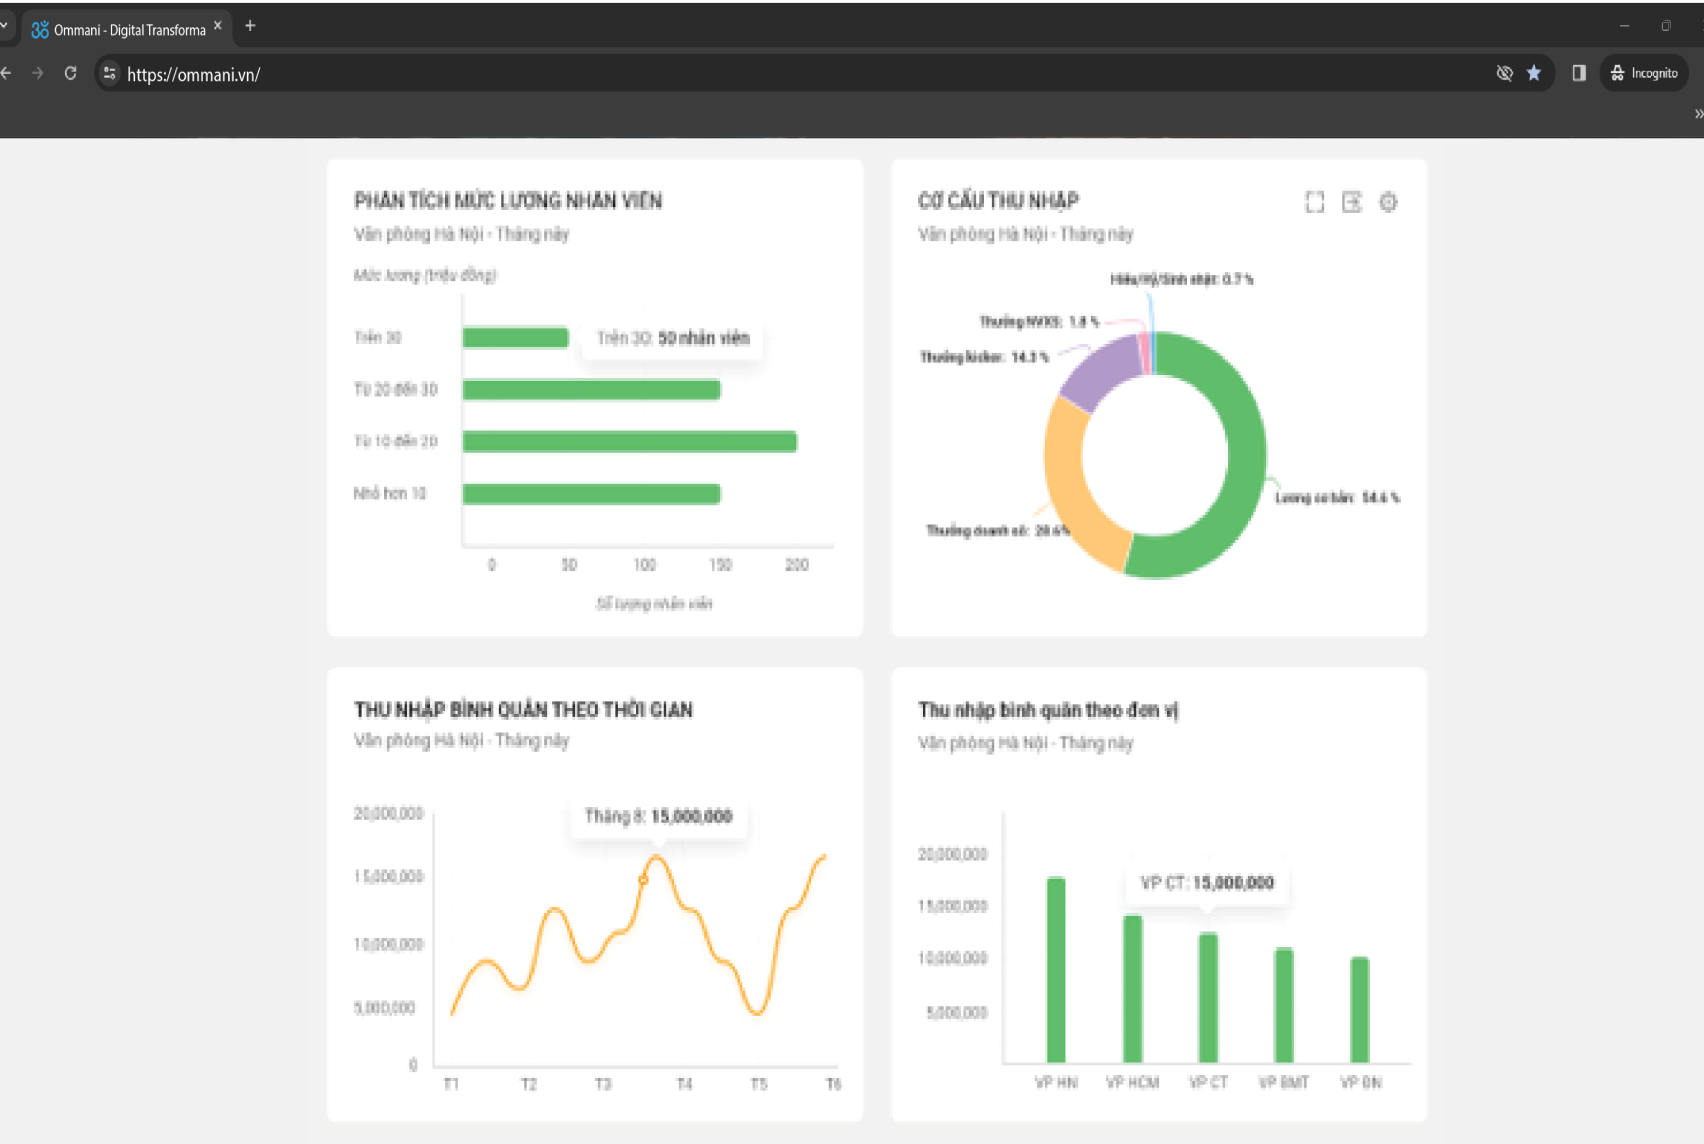Click the highlighted point on income line chart
Viewport: 1704px width, 1144px height.
coord(643,880)
